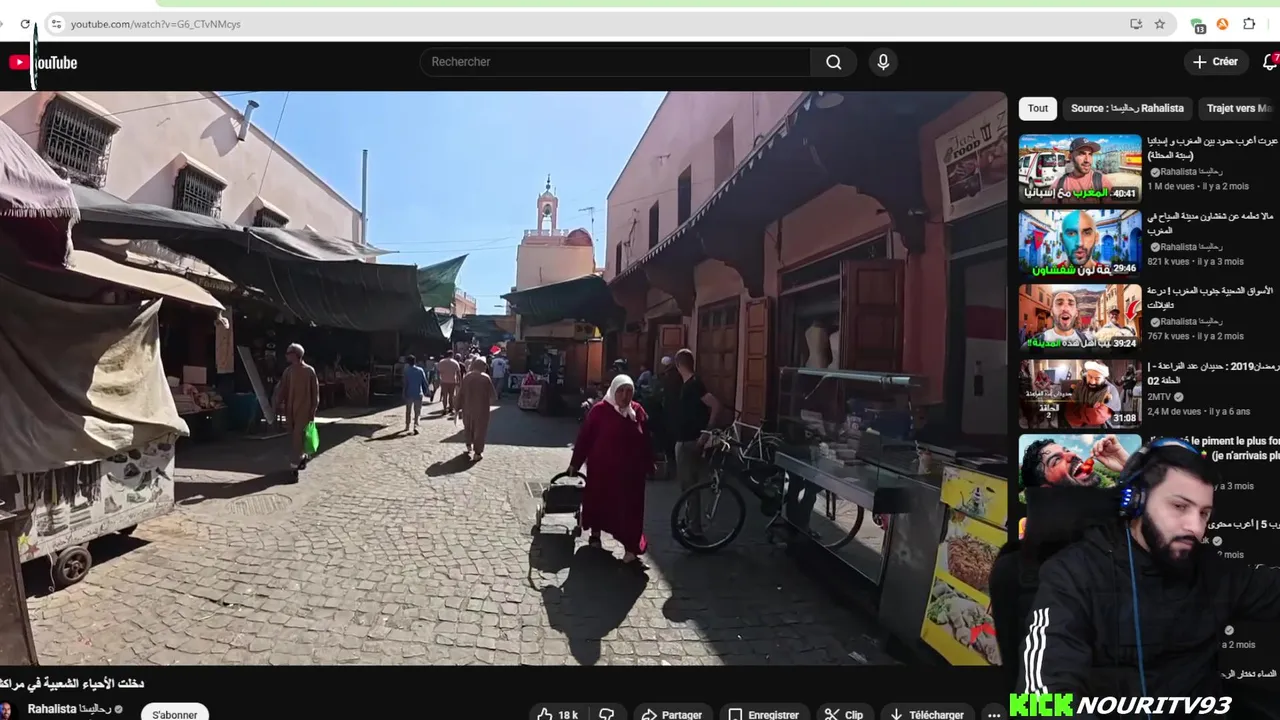Dislike the video with thumbs-down icon
Screen dimensions: 1280x720
pos(606,714)
